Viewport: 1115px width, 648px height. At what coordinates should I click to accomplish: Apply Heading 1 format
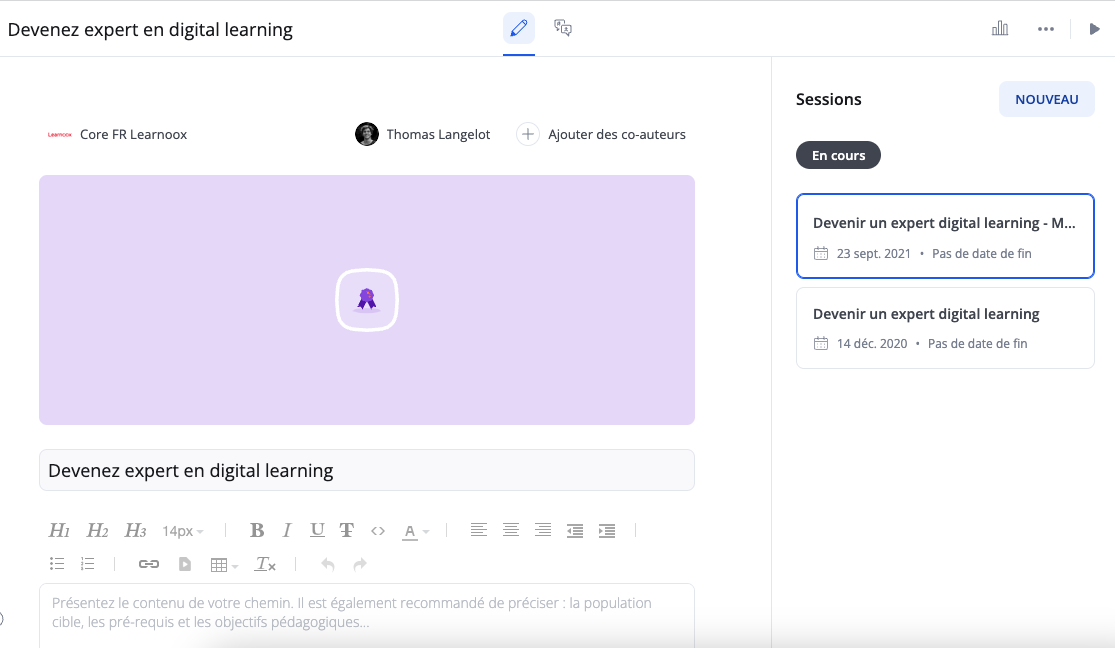(x=60, y=531)
